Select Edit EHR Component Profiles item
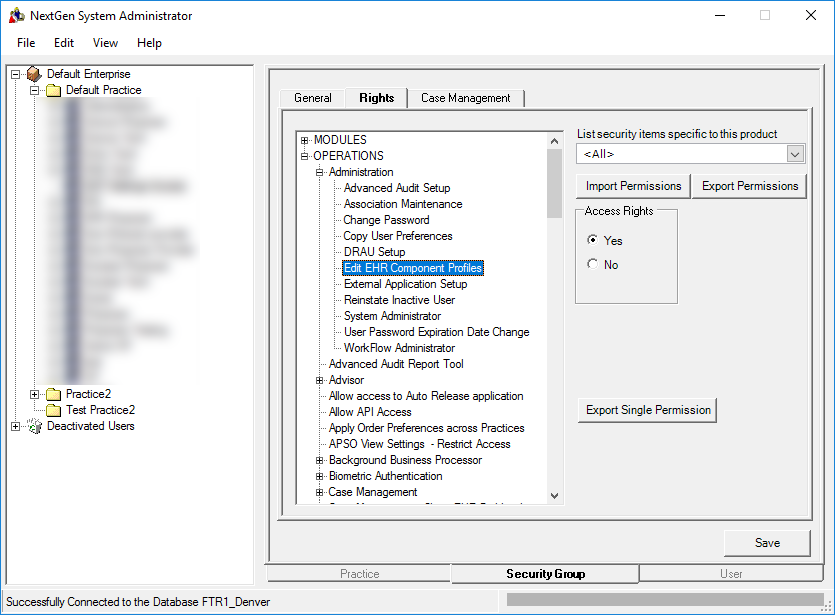 coord(413,268)
